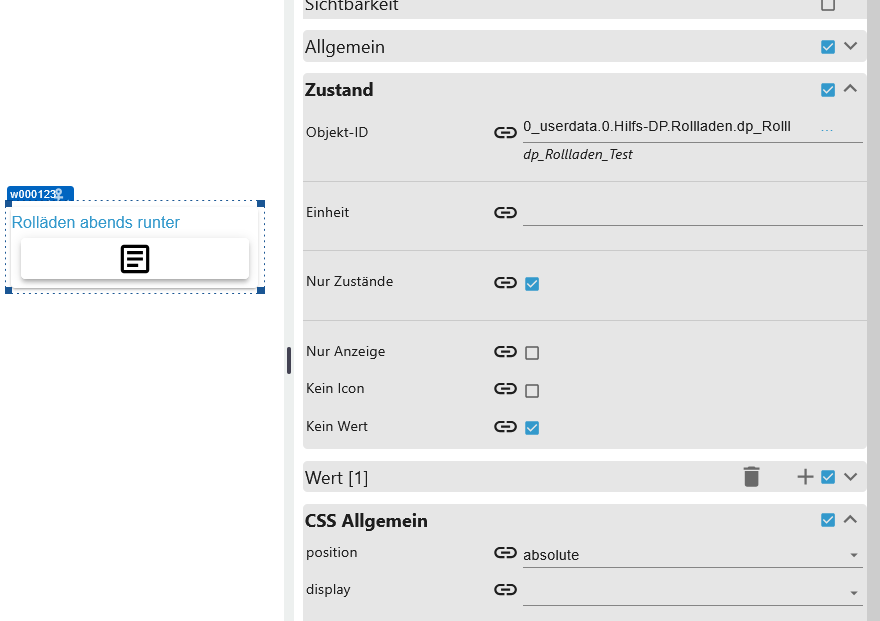Add a new Wert entry with plus icon

[x=805, y=477]
